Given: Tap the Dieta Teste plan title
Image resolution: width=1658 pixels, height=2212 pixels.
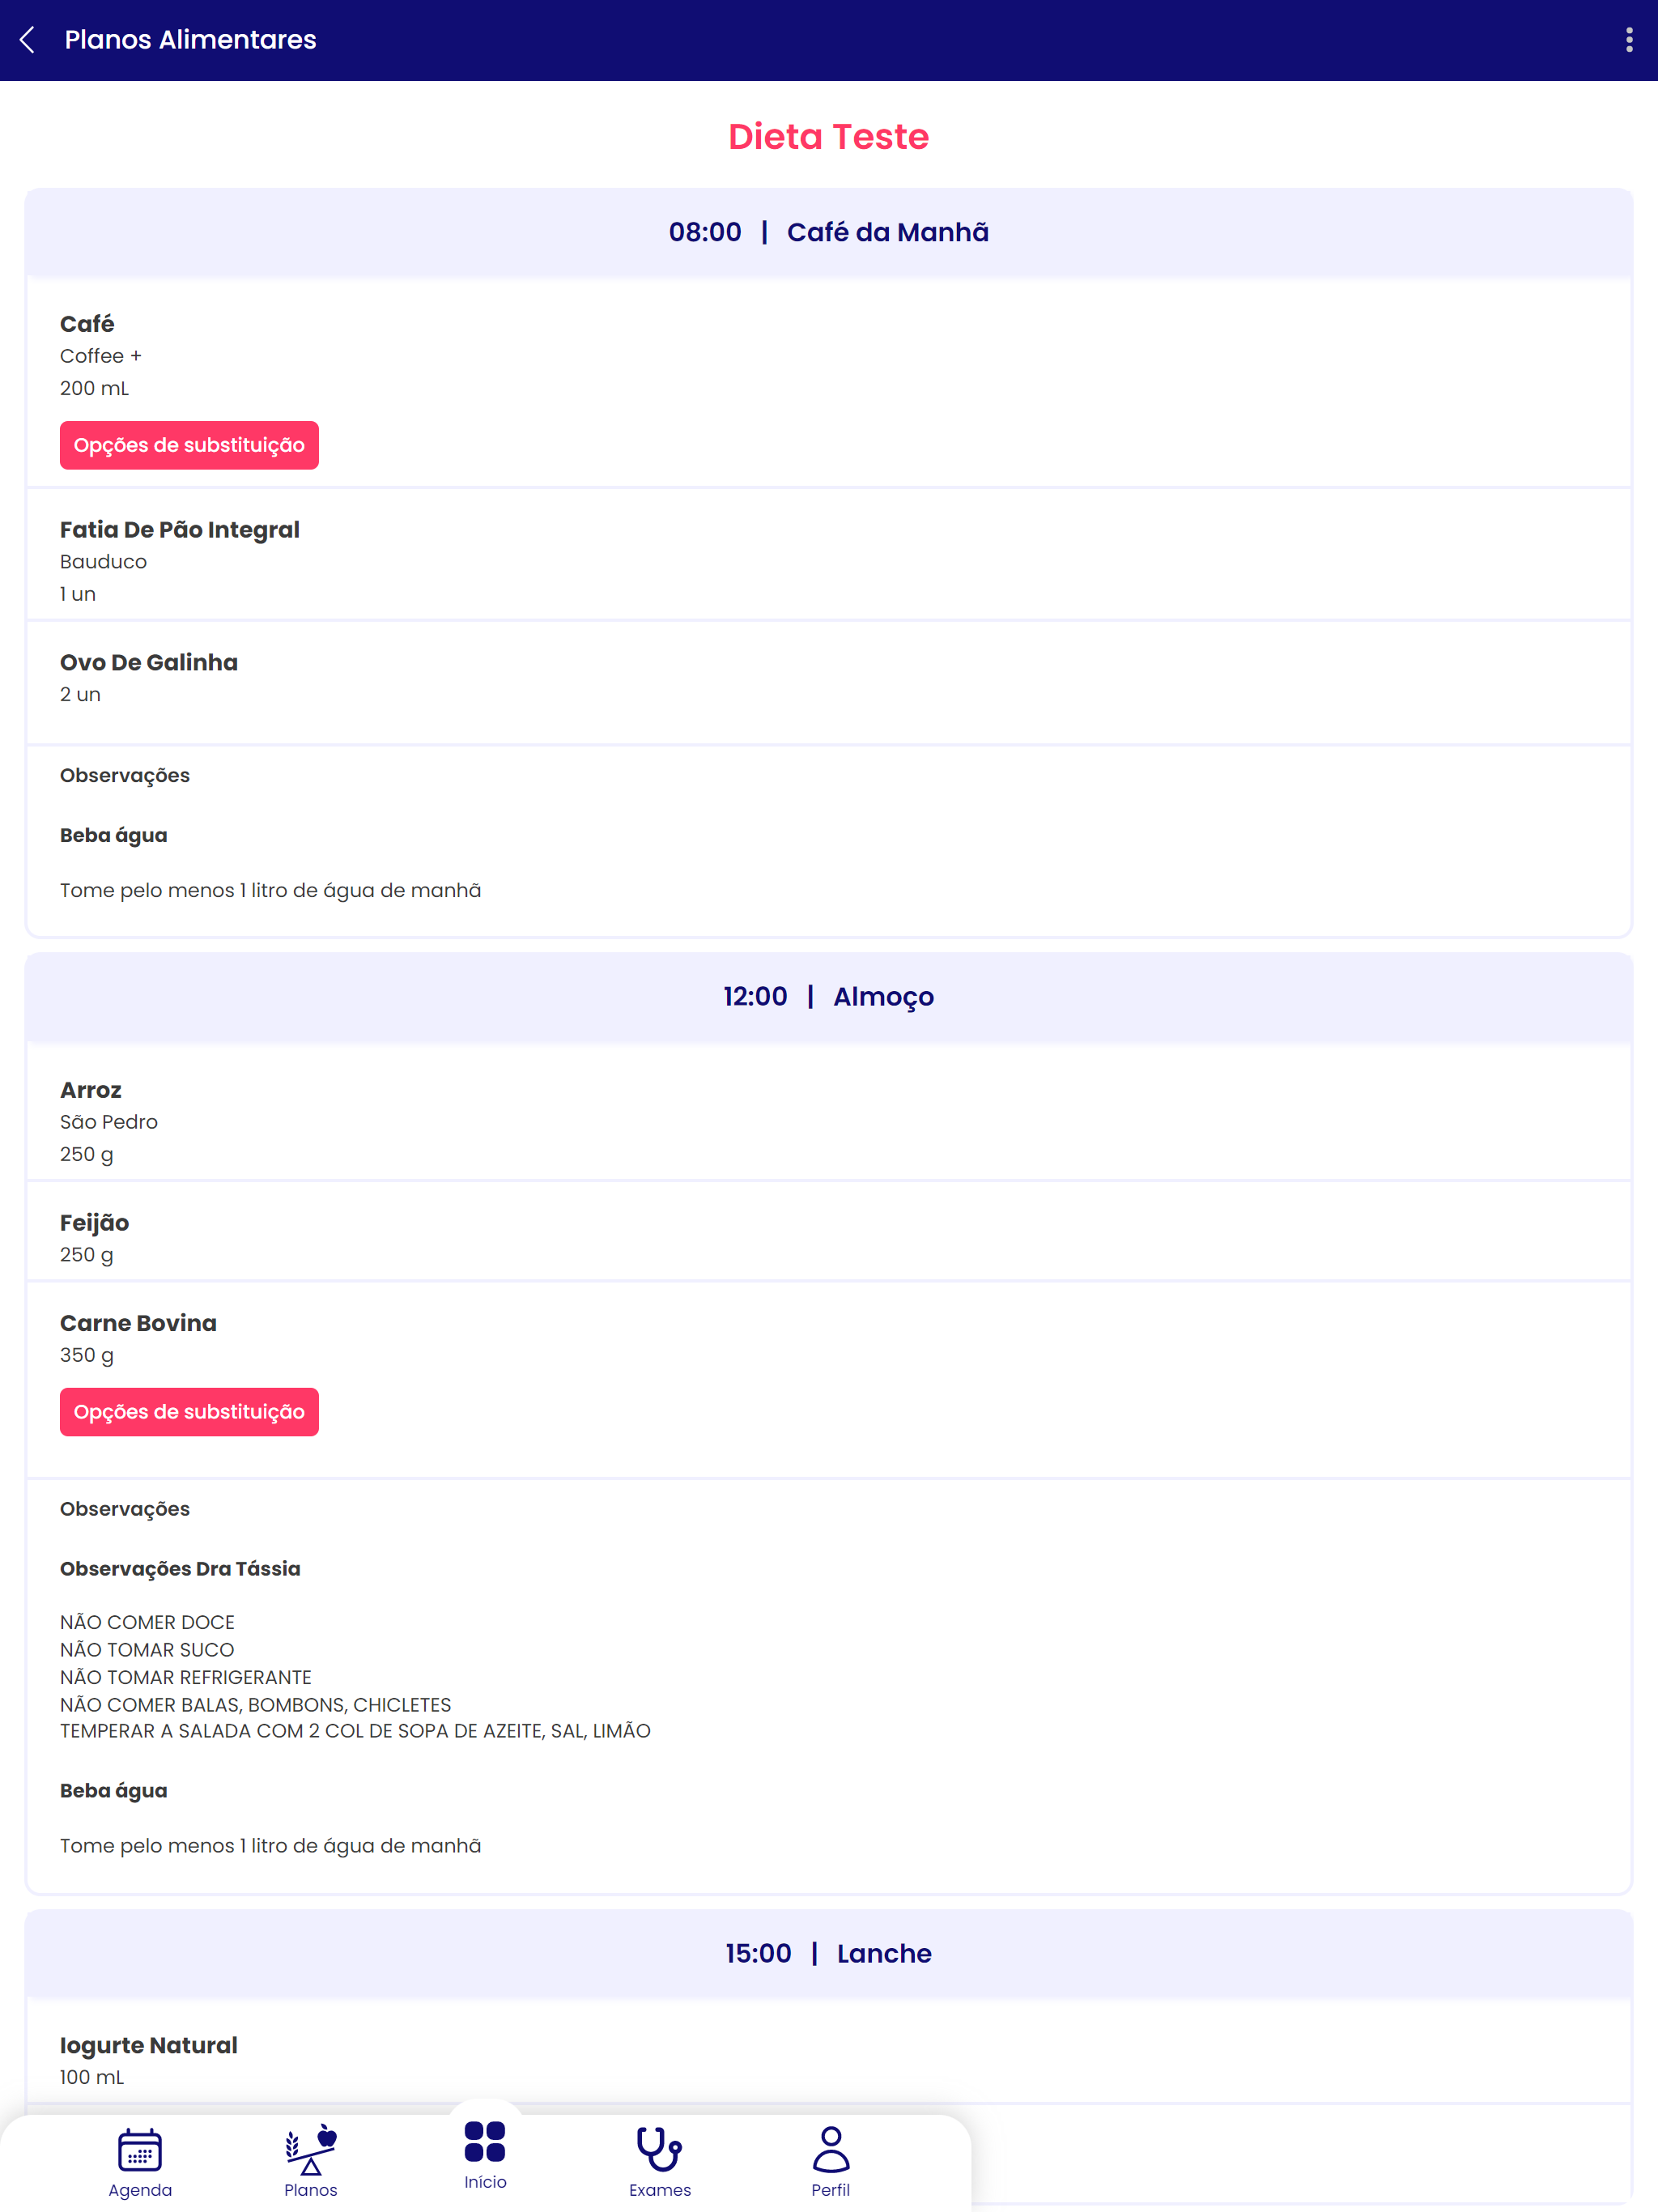Looking at the screenshot, I should tap(829, 137).
